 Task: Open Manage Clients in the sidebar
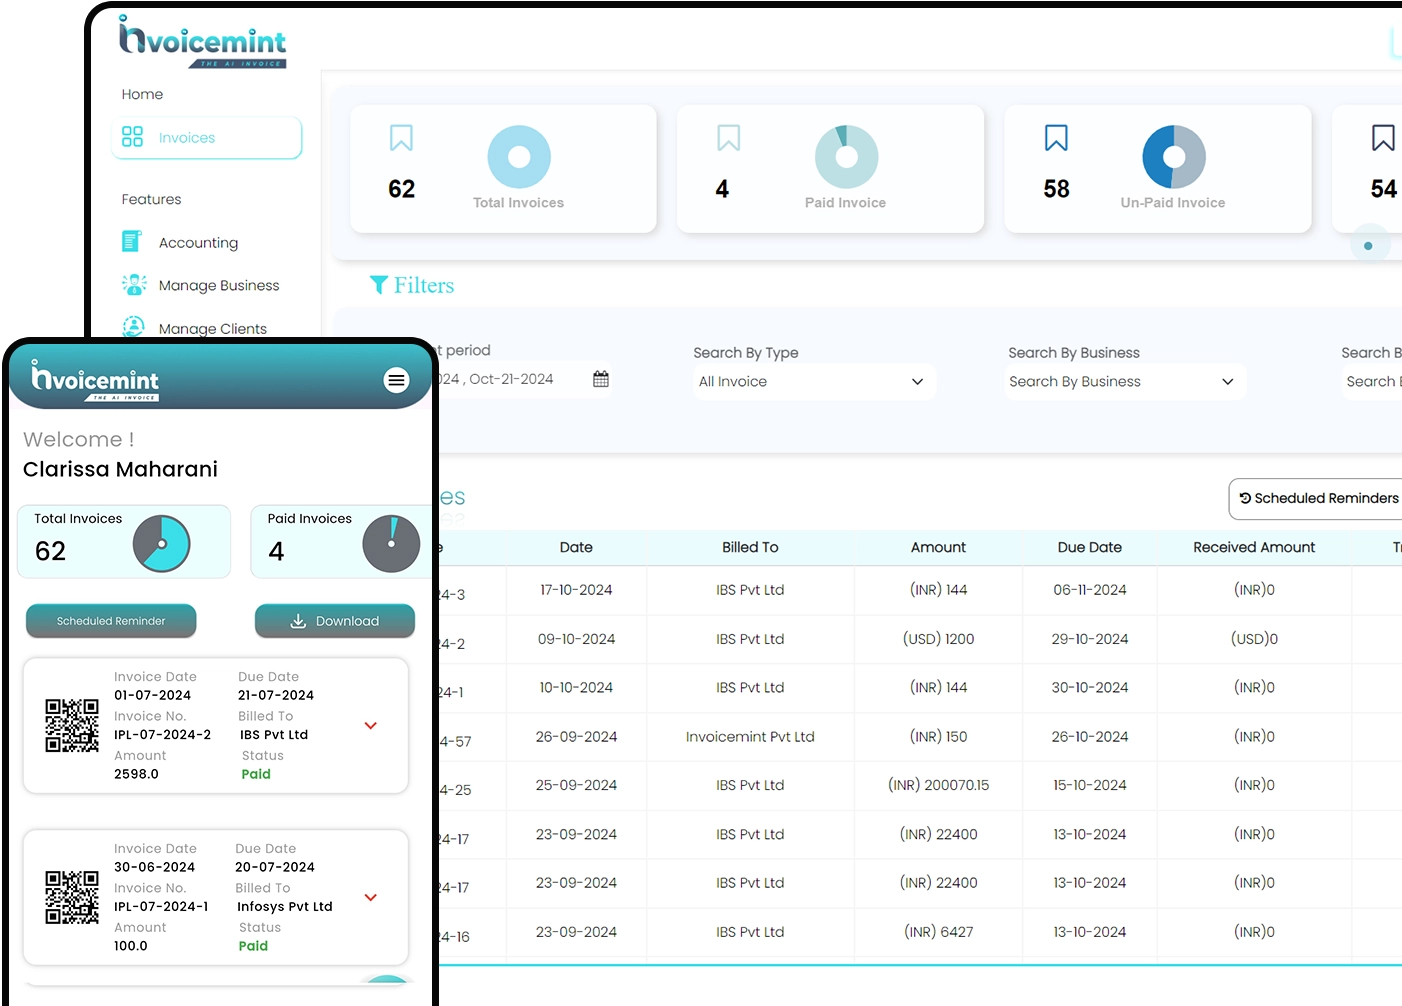point(213,328)
